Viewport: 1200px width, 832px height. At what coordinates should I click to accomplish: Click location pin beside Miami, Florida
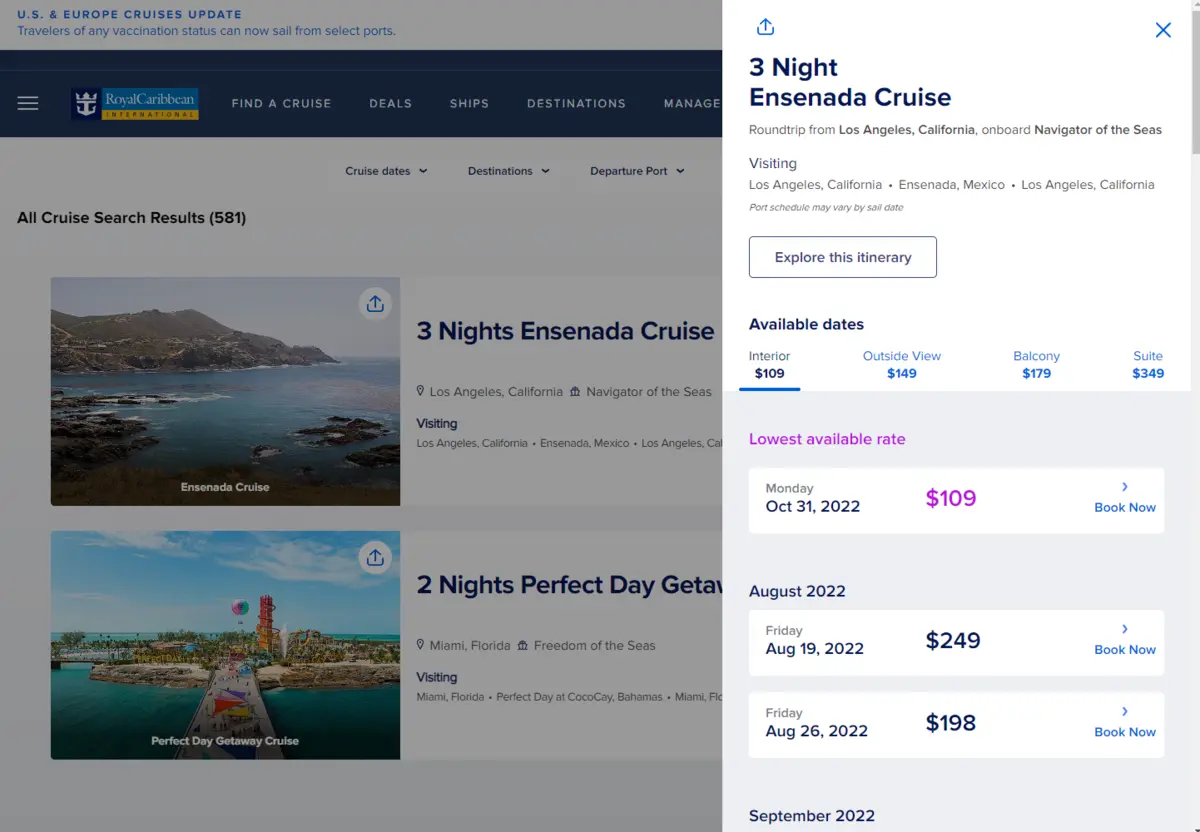coord(420,646)
